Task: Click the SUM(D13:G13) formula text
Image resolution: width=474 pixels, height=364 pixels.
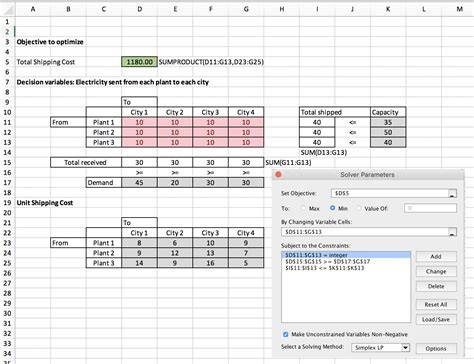Action: pos(324,152)
